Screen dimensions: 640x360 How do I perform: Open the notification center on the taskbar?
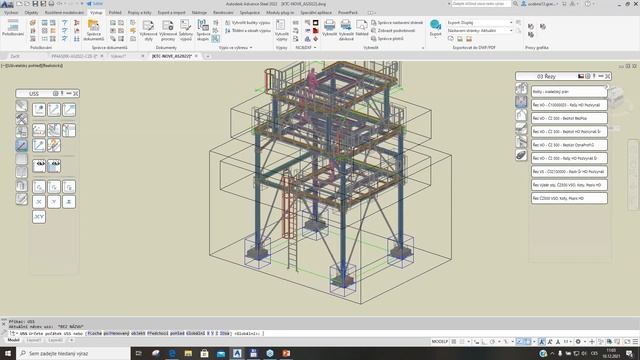point(629,353)
